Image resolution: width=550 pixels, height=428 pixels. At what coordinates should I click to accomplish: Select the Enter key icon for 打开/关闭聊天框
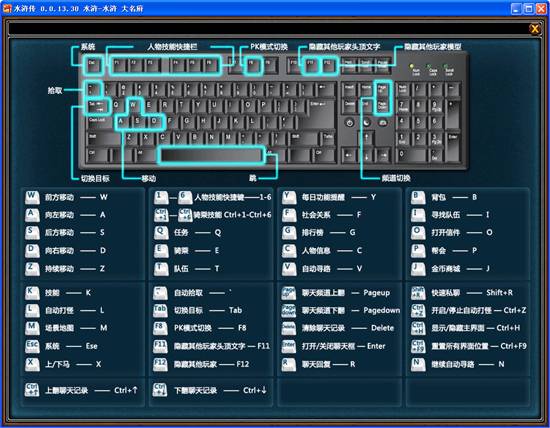[289, 346]
